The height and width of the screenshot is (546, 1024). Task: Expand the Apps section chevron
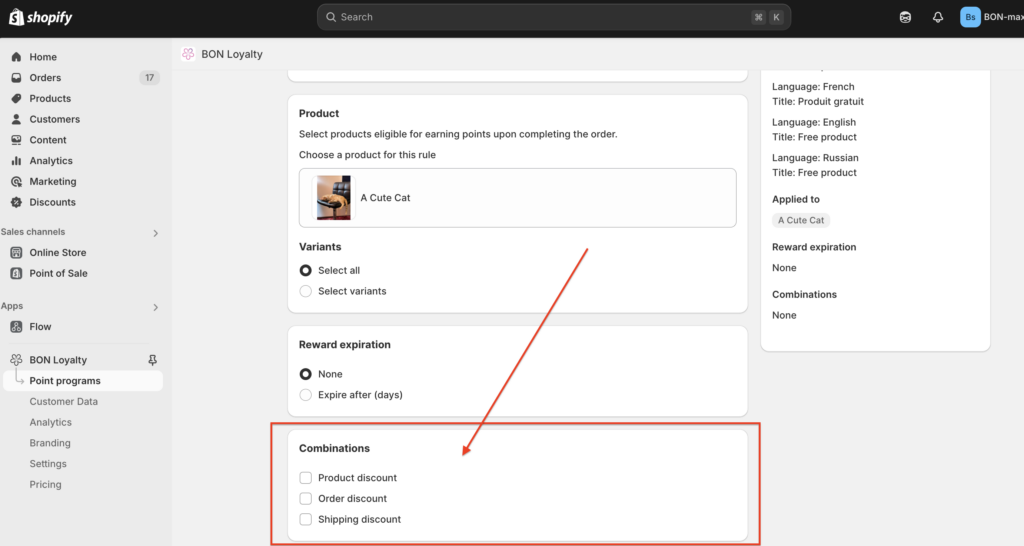pyautogui.click(x=155, y=307)
